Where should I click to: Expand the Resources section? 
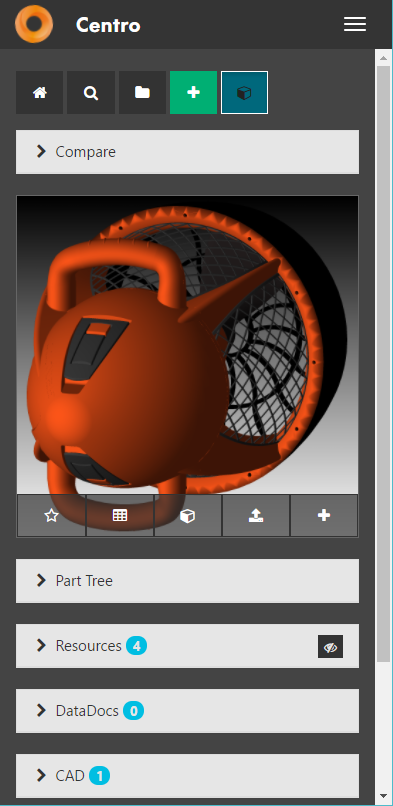click(x=188, y=646)
